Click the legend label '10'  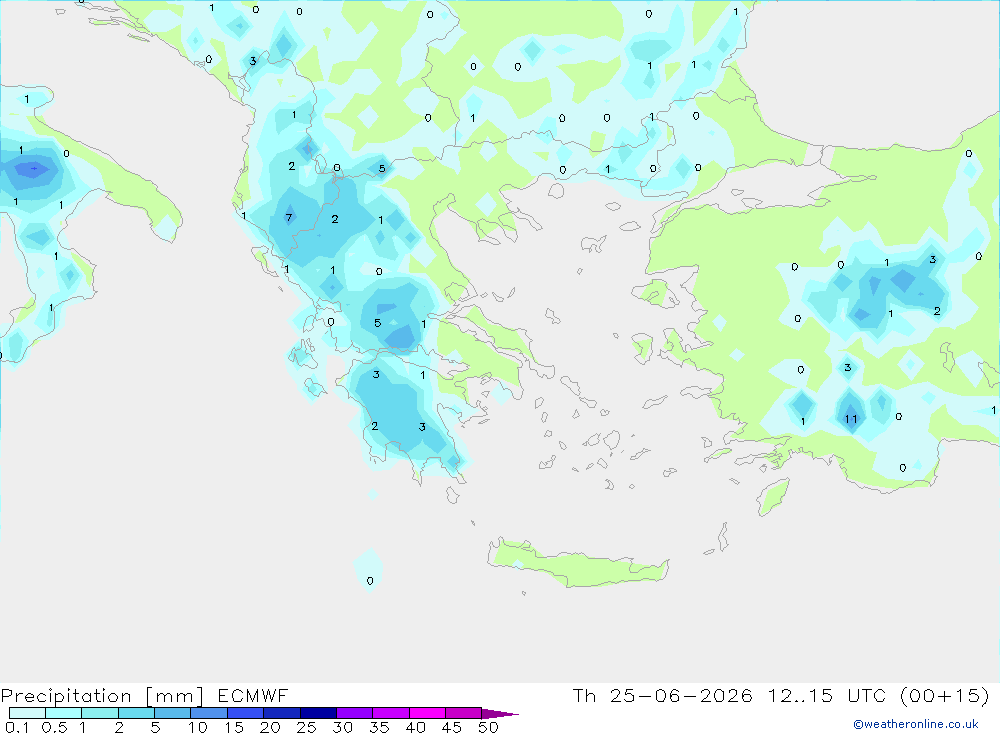click(198, 727)
